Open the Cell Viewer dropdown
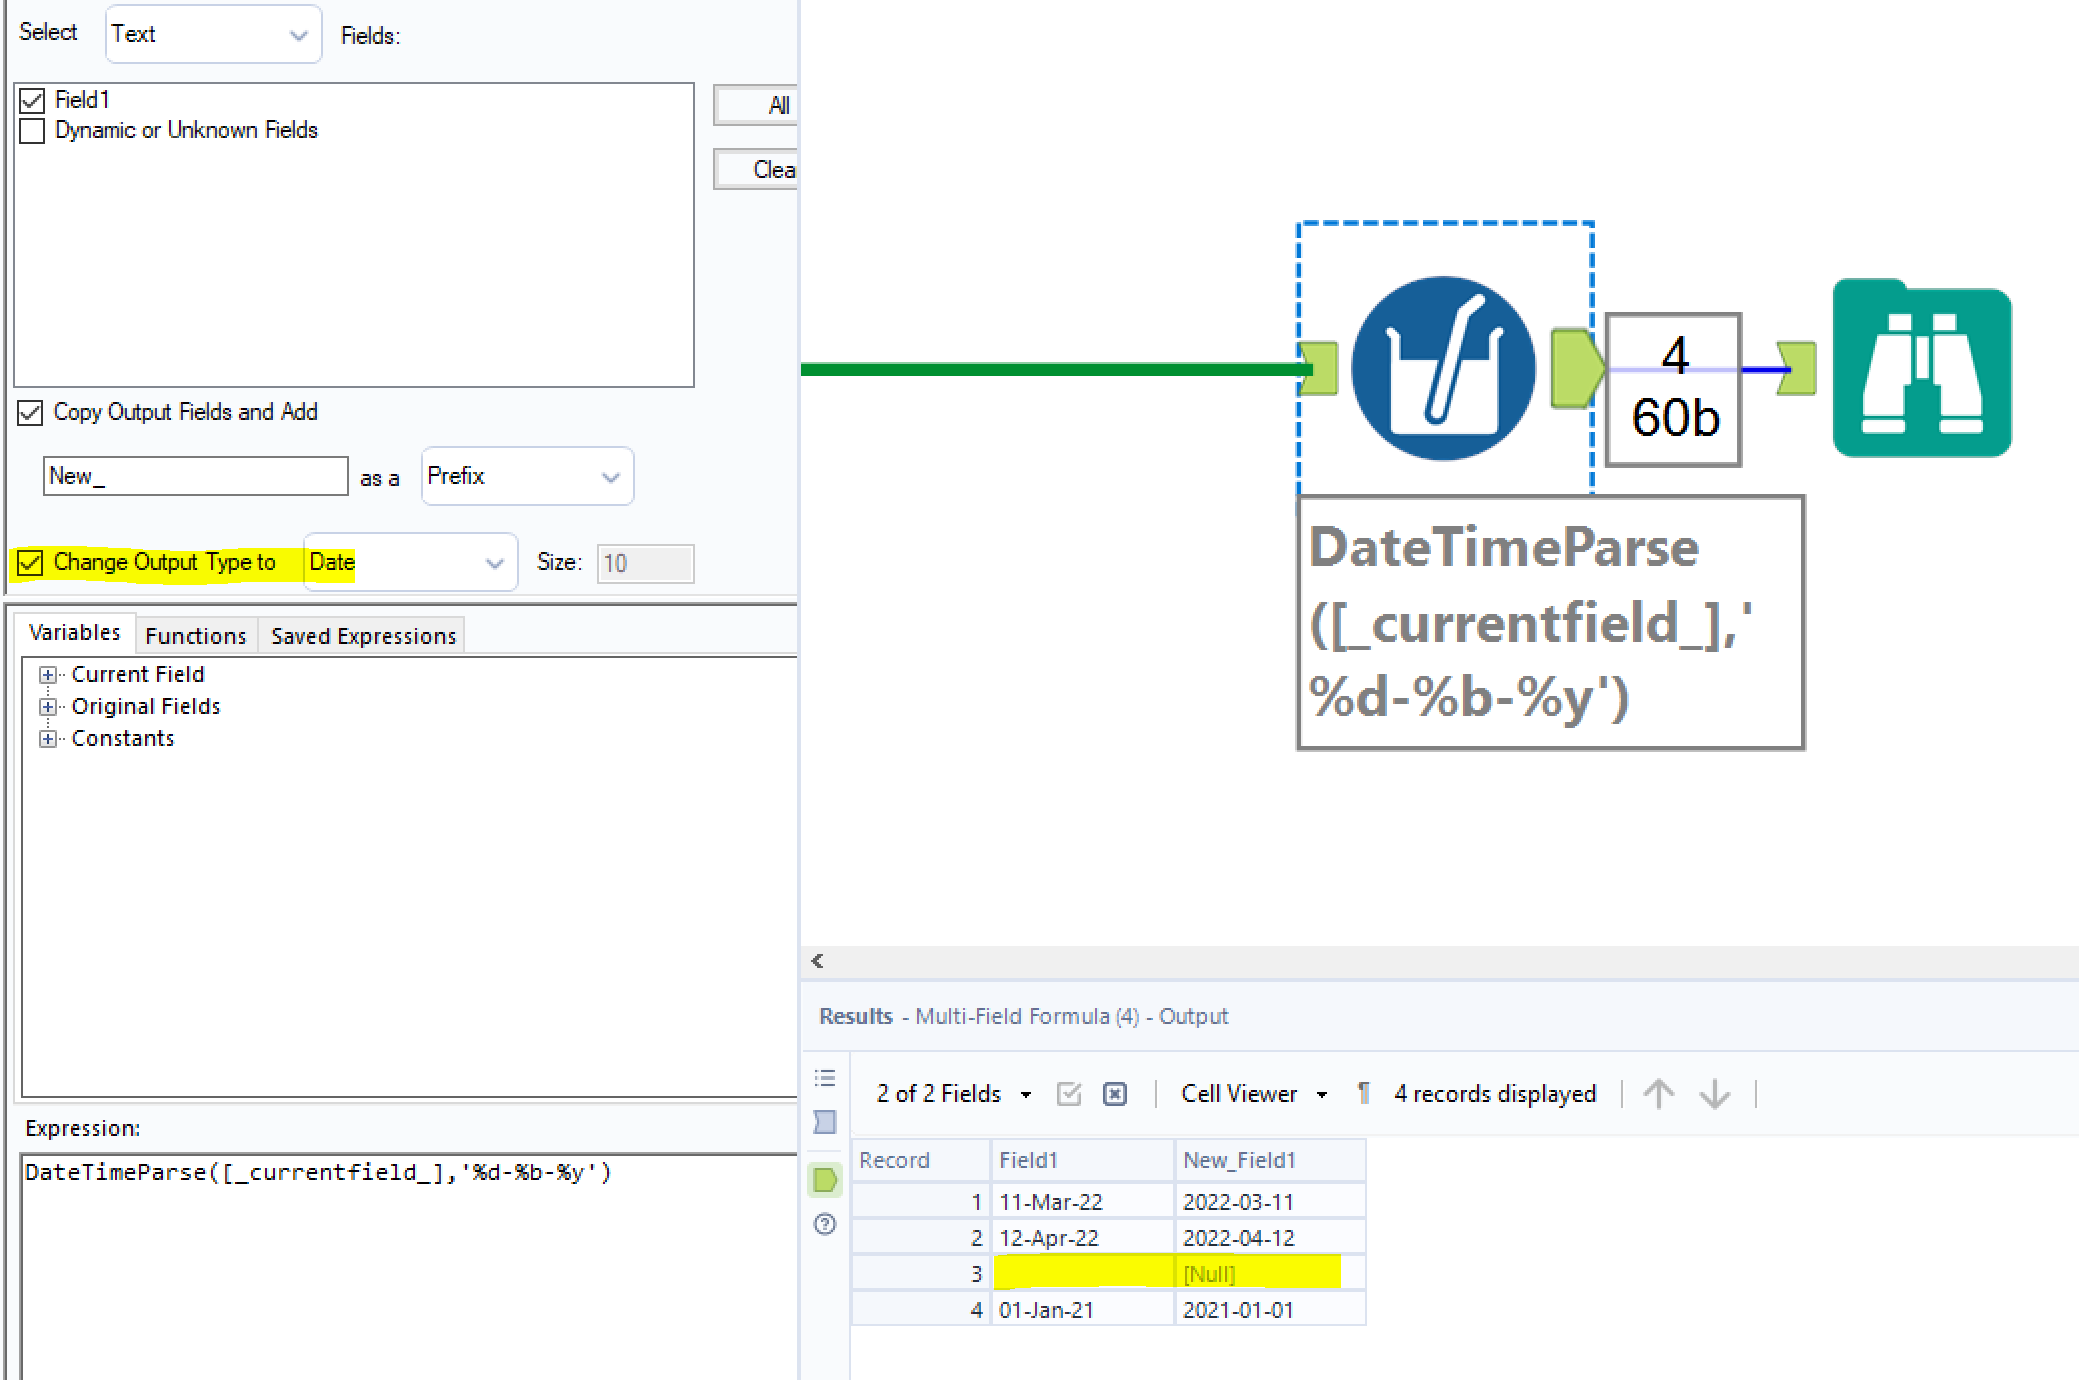Viewport: 2079px width, 1380px height. coord(1322,1093)
